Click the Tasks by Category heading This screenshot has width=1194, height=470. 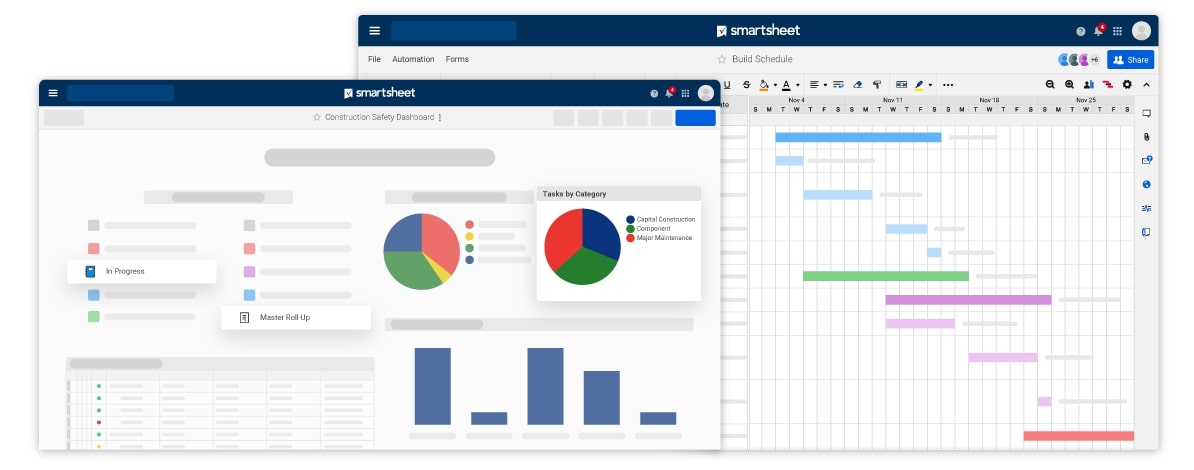coord(574,194)
